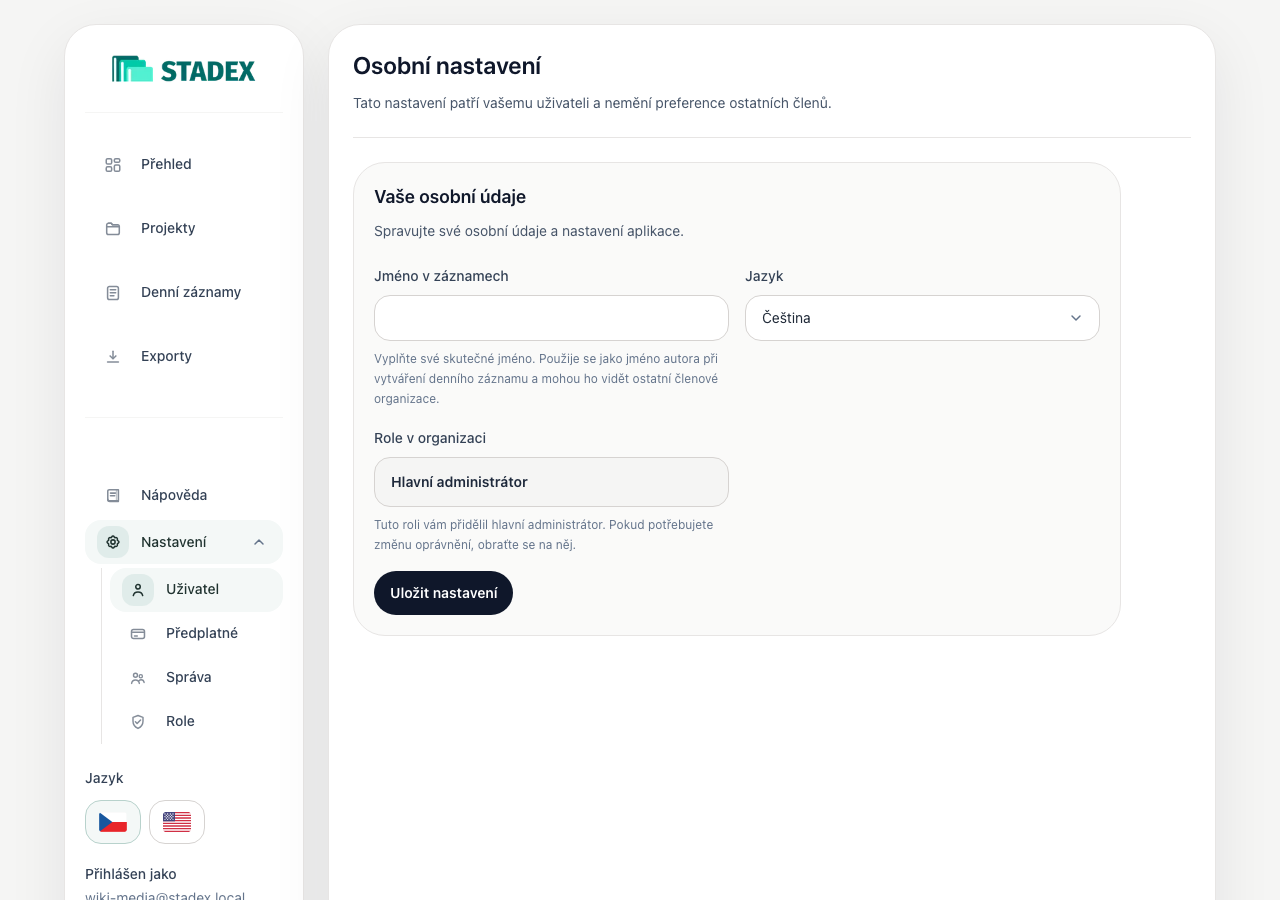Go to the Exporty menu item
Viewport: 1280px width, 900px height.
click(184, 356)
